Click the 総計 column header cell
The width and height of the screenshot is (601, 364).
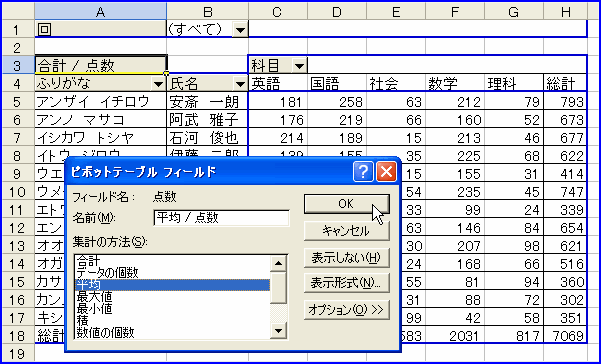coord(565,84)
